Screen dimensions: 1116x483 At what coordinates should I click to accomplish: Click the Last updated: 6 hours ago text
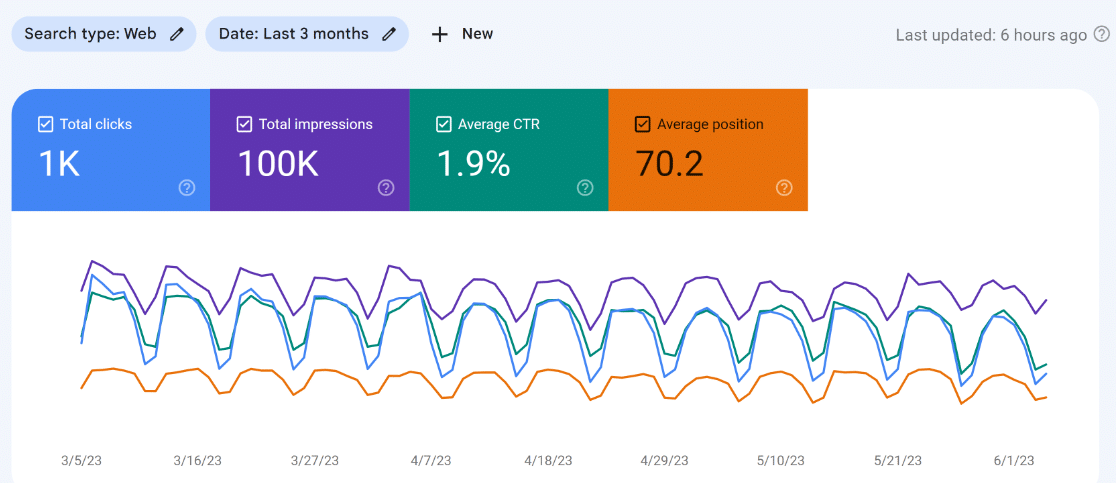point(990,35)
